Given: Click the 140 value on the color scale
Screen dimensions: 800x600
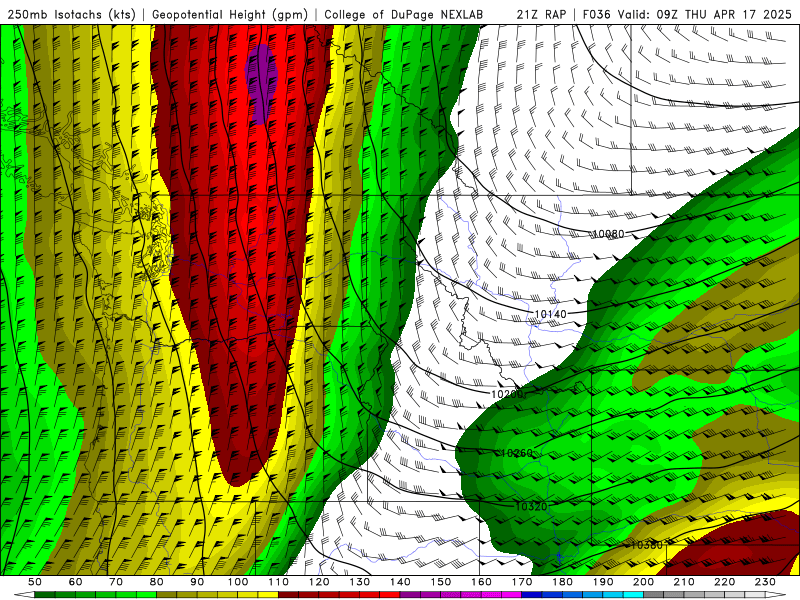Looking at the screenshot, I should [x=400, y=582].
